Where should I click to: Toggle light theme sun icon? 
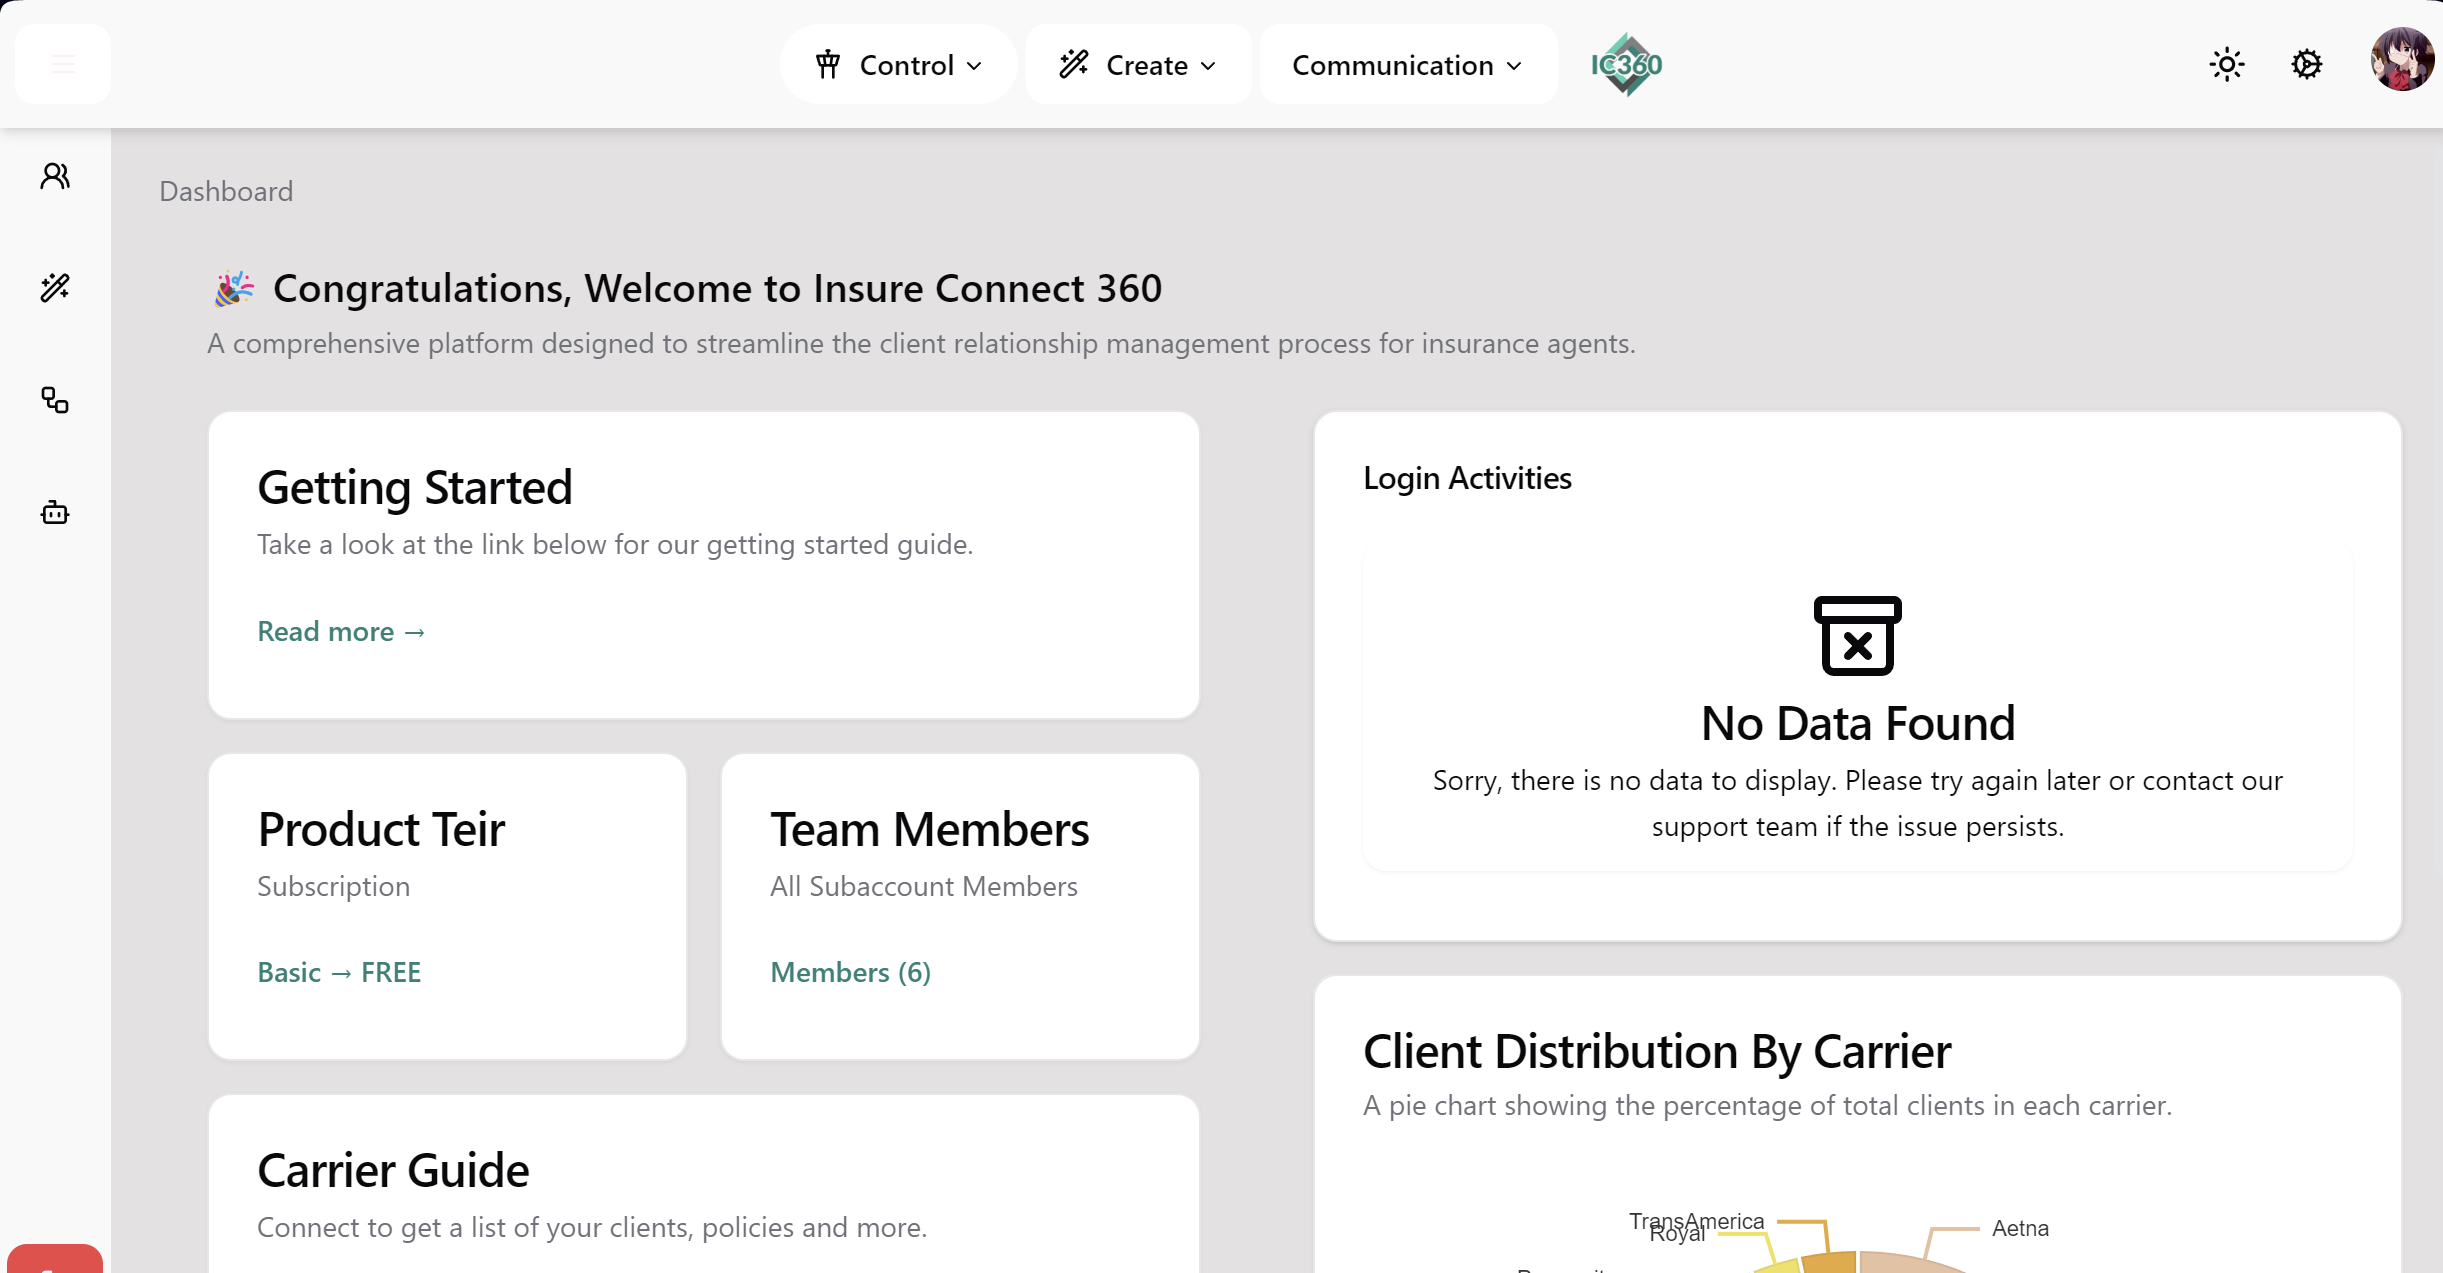[x=2227, y=65]
